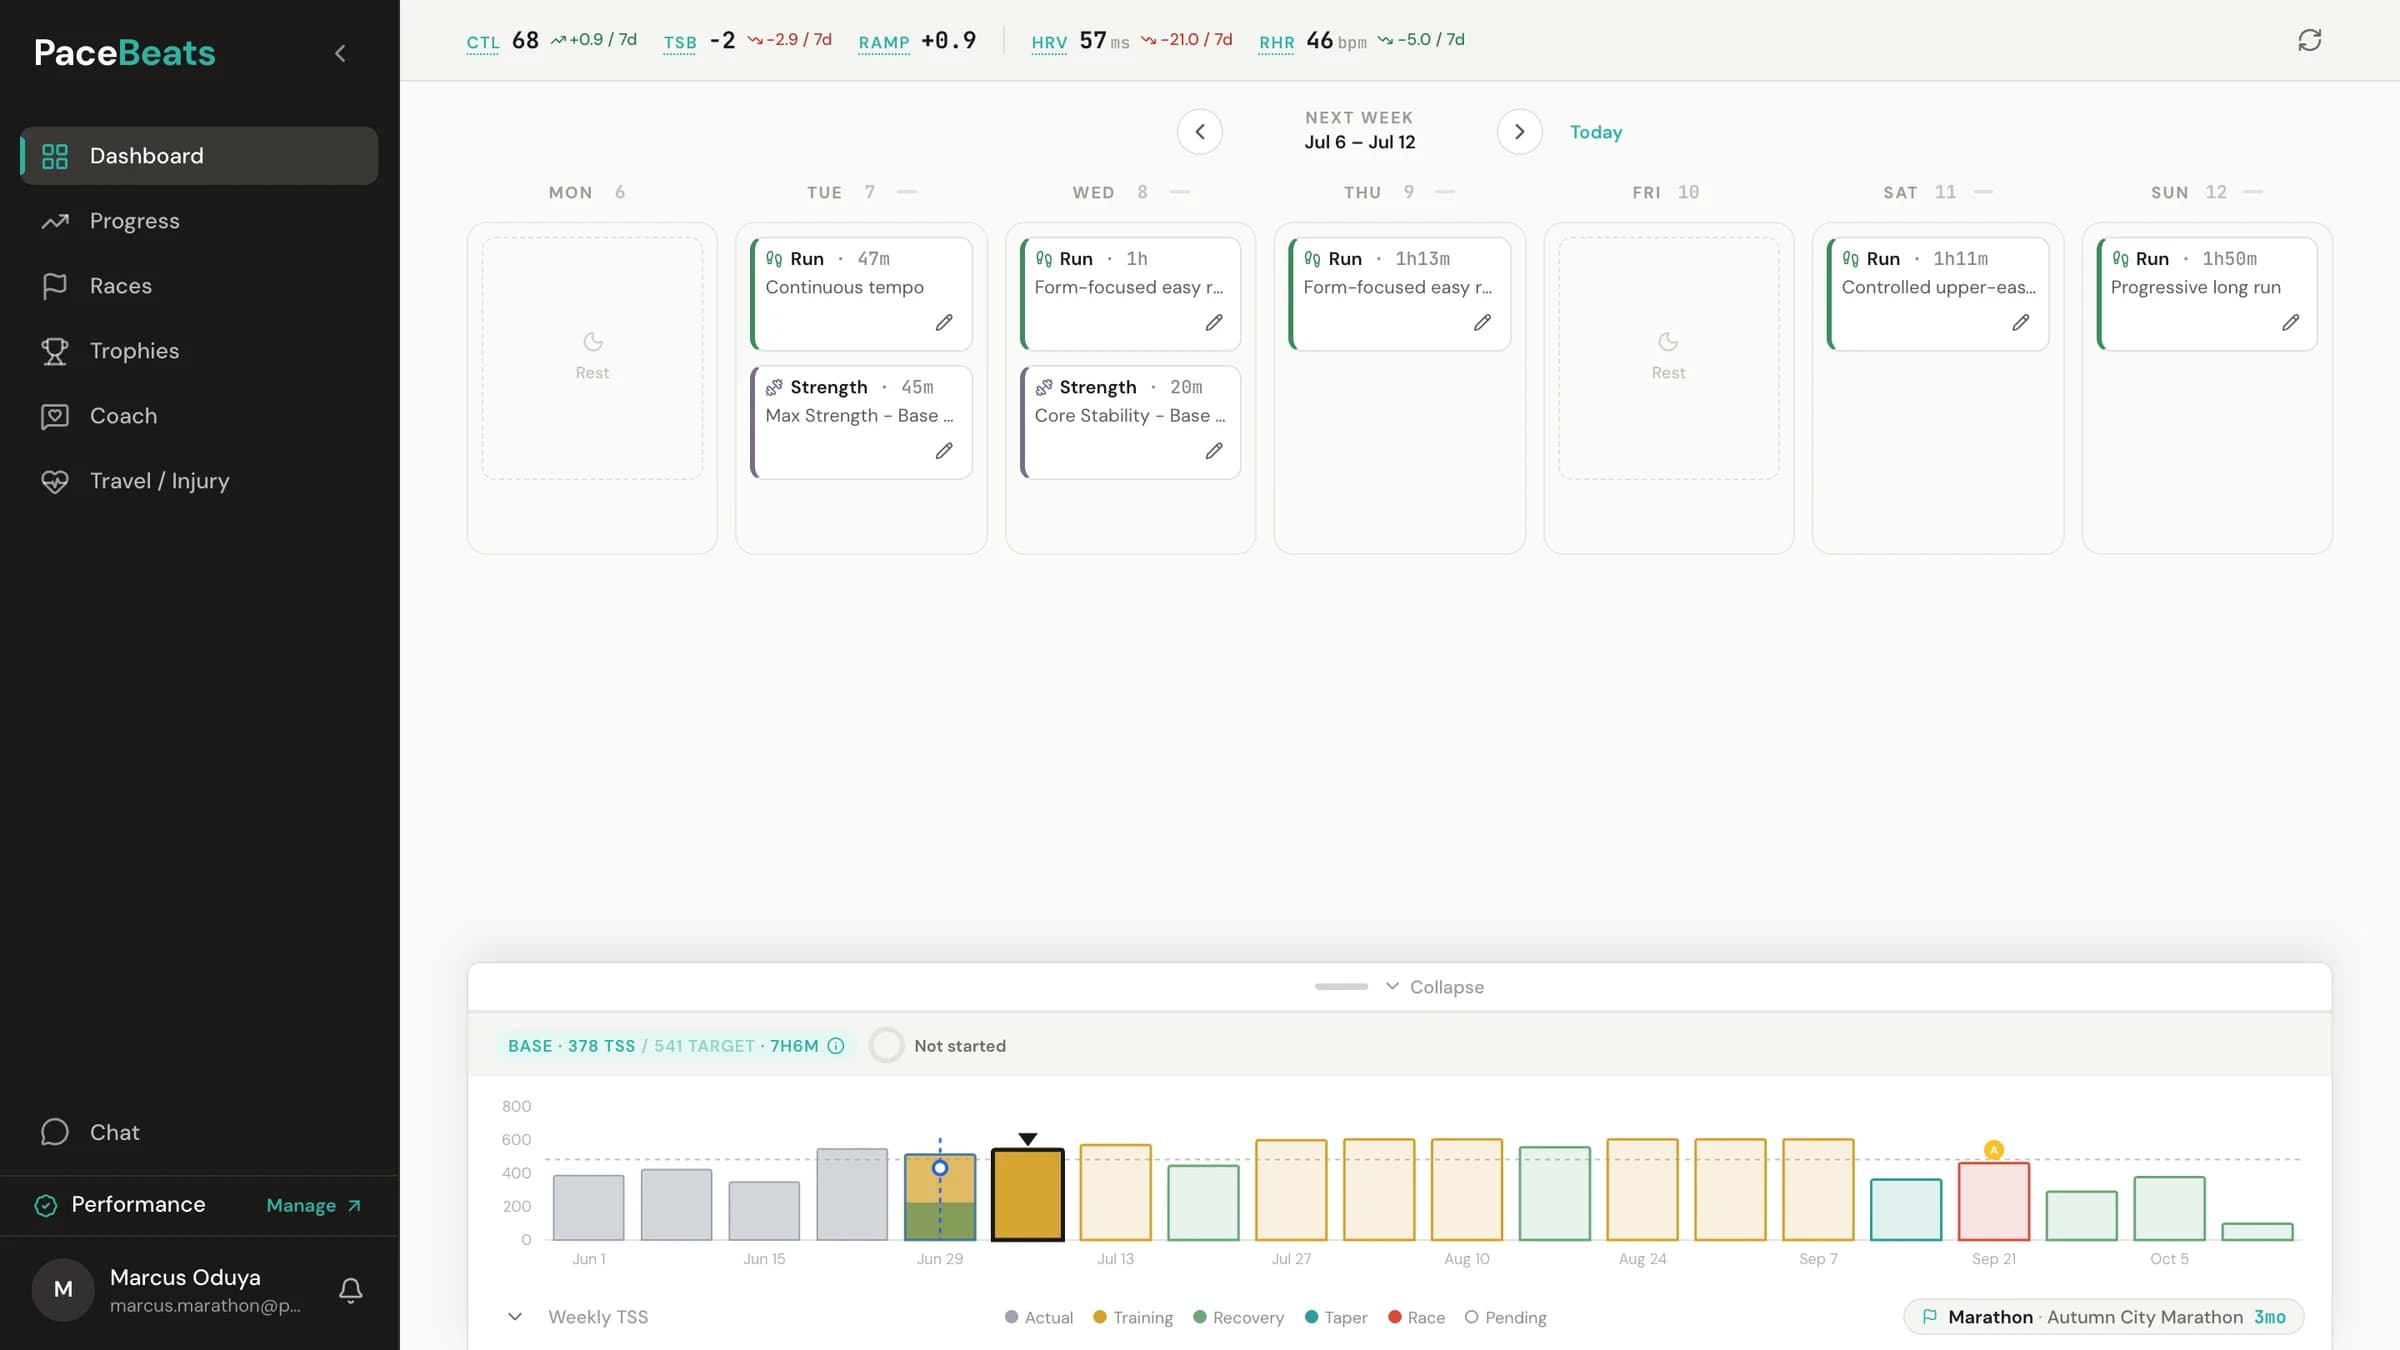The height and width of the screenshot is (1350, 2400).
Task: Open Saturday 11 day header
Action: pos(1938,192)
